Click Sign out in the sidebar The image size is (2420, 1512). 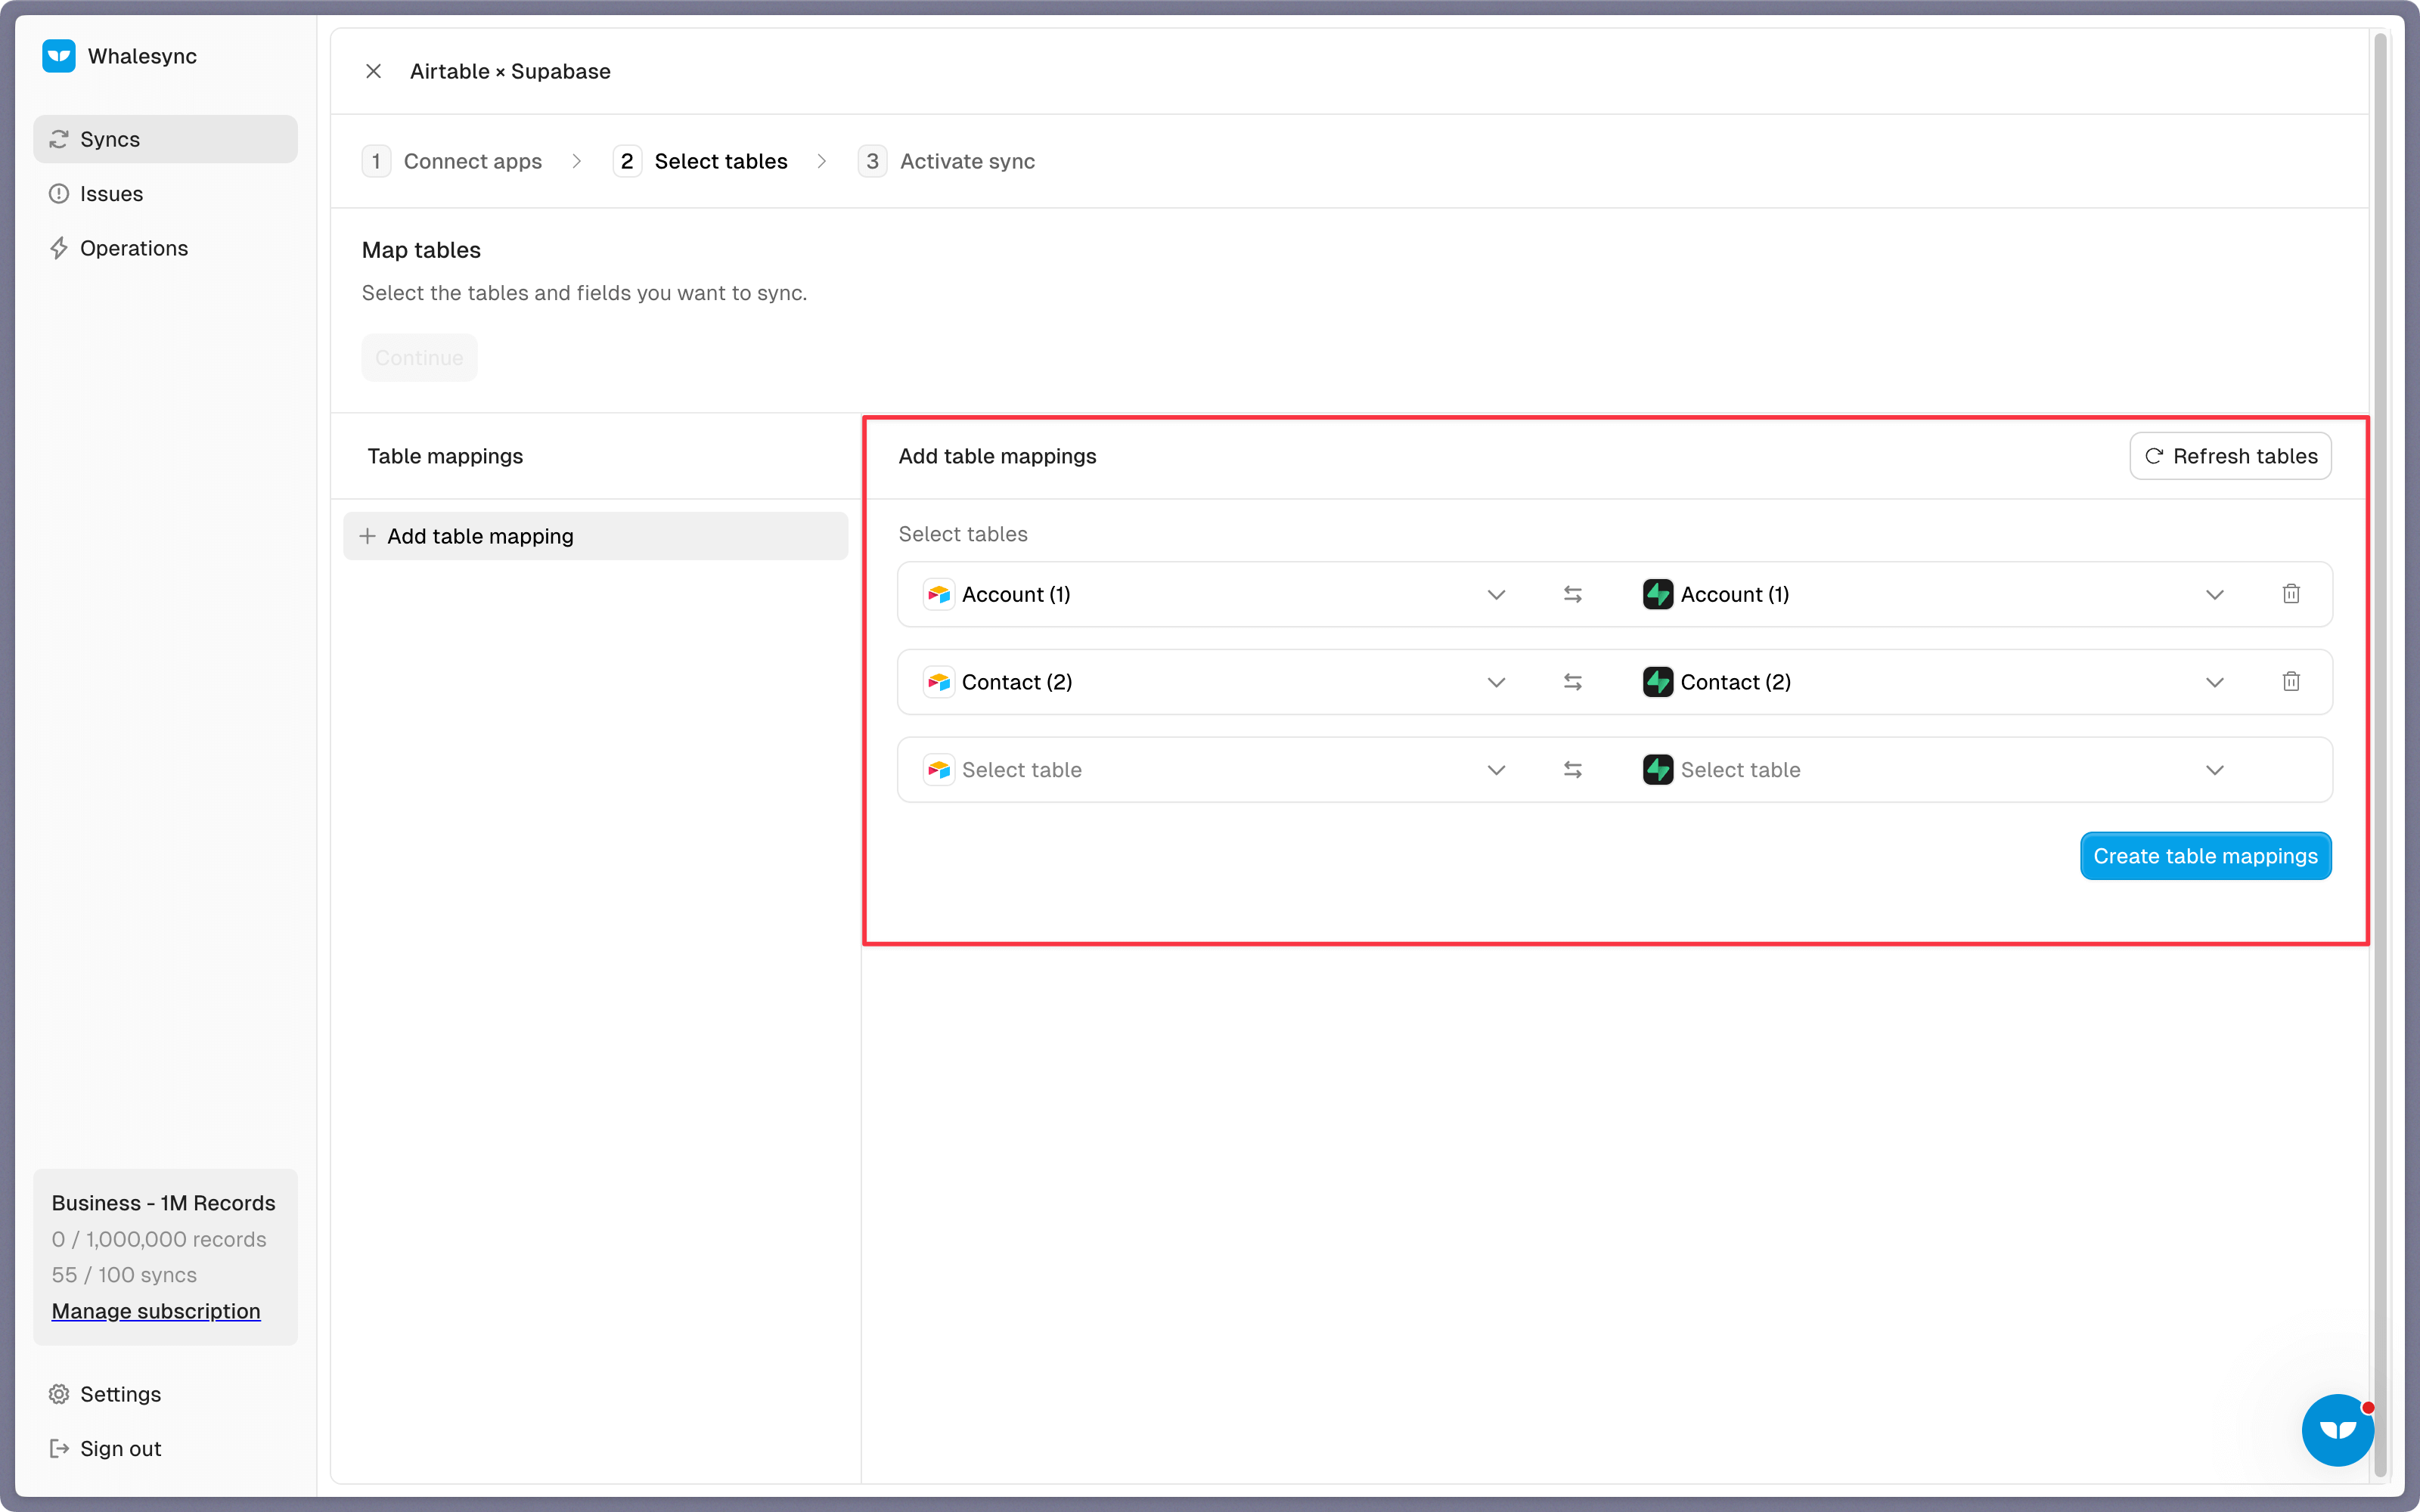tap(165, 1448)
